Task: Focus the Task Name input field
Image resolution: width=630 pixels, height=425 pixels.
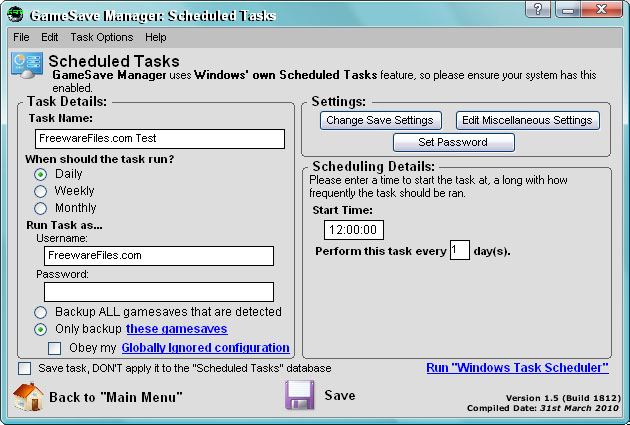Action: tap(160, 139)
